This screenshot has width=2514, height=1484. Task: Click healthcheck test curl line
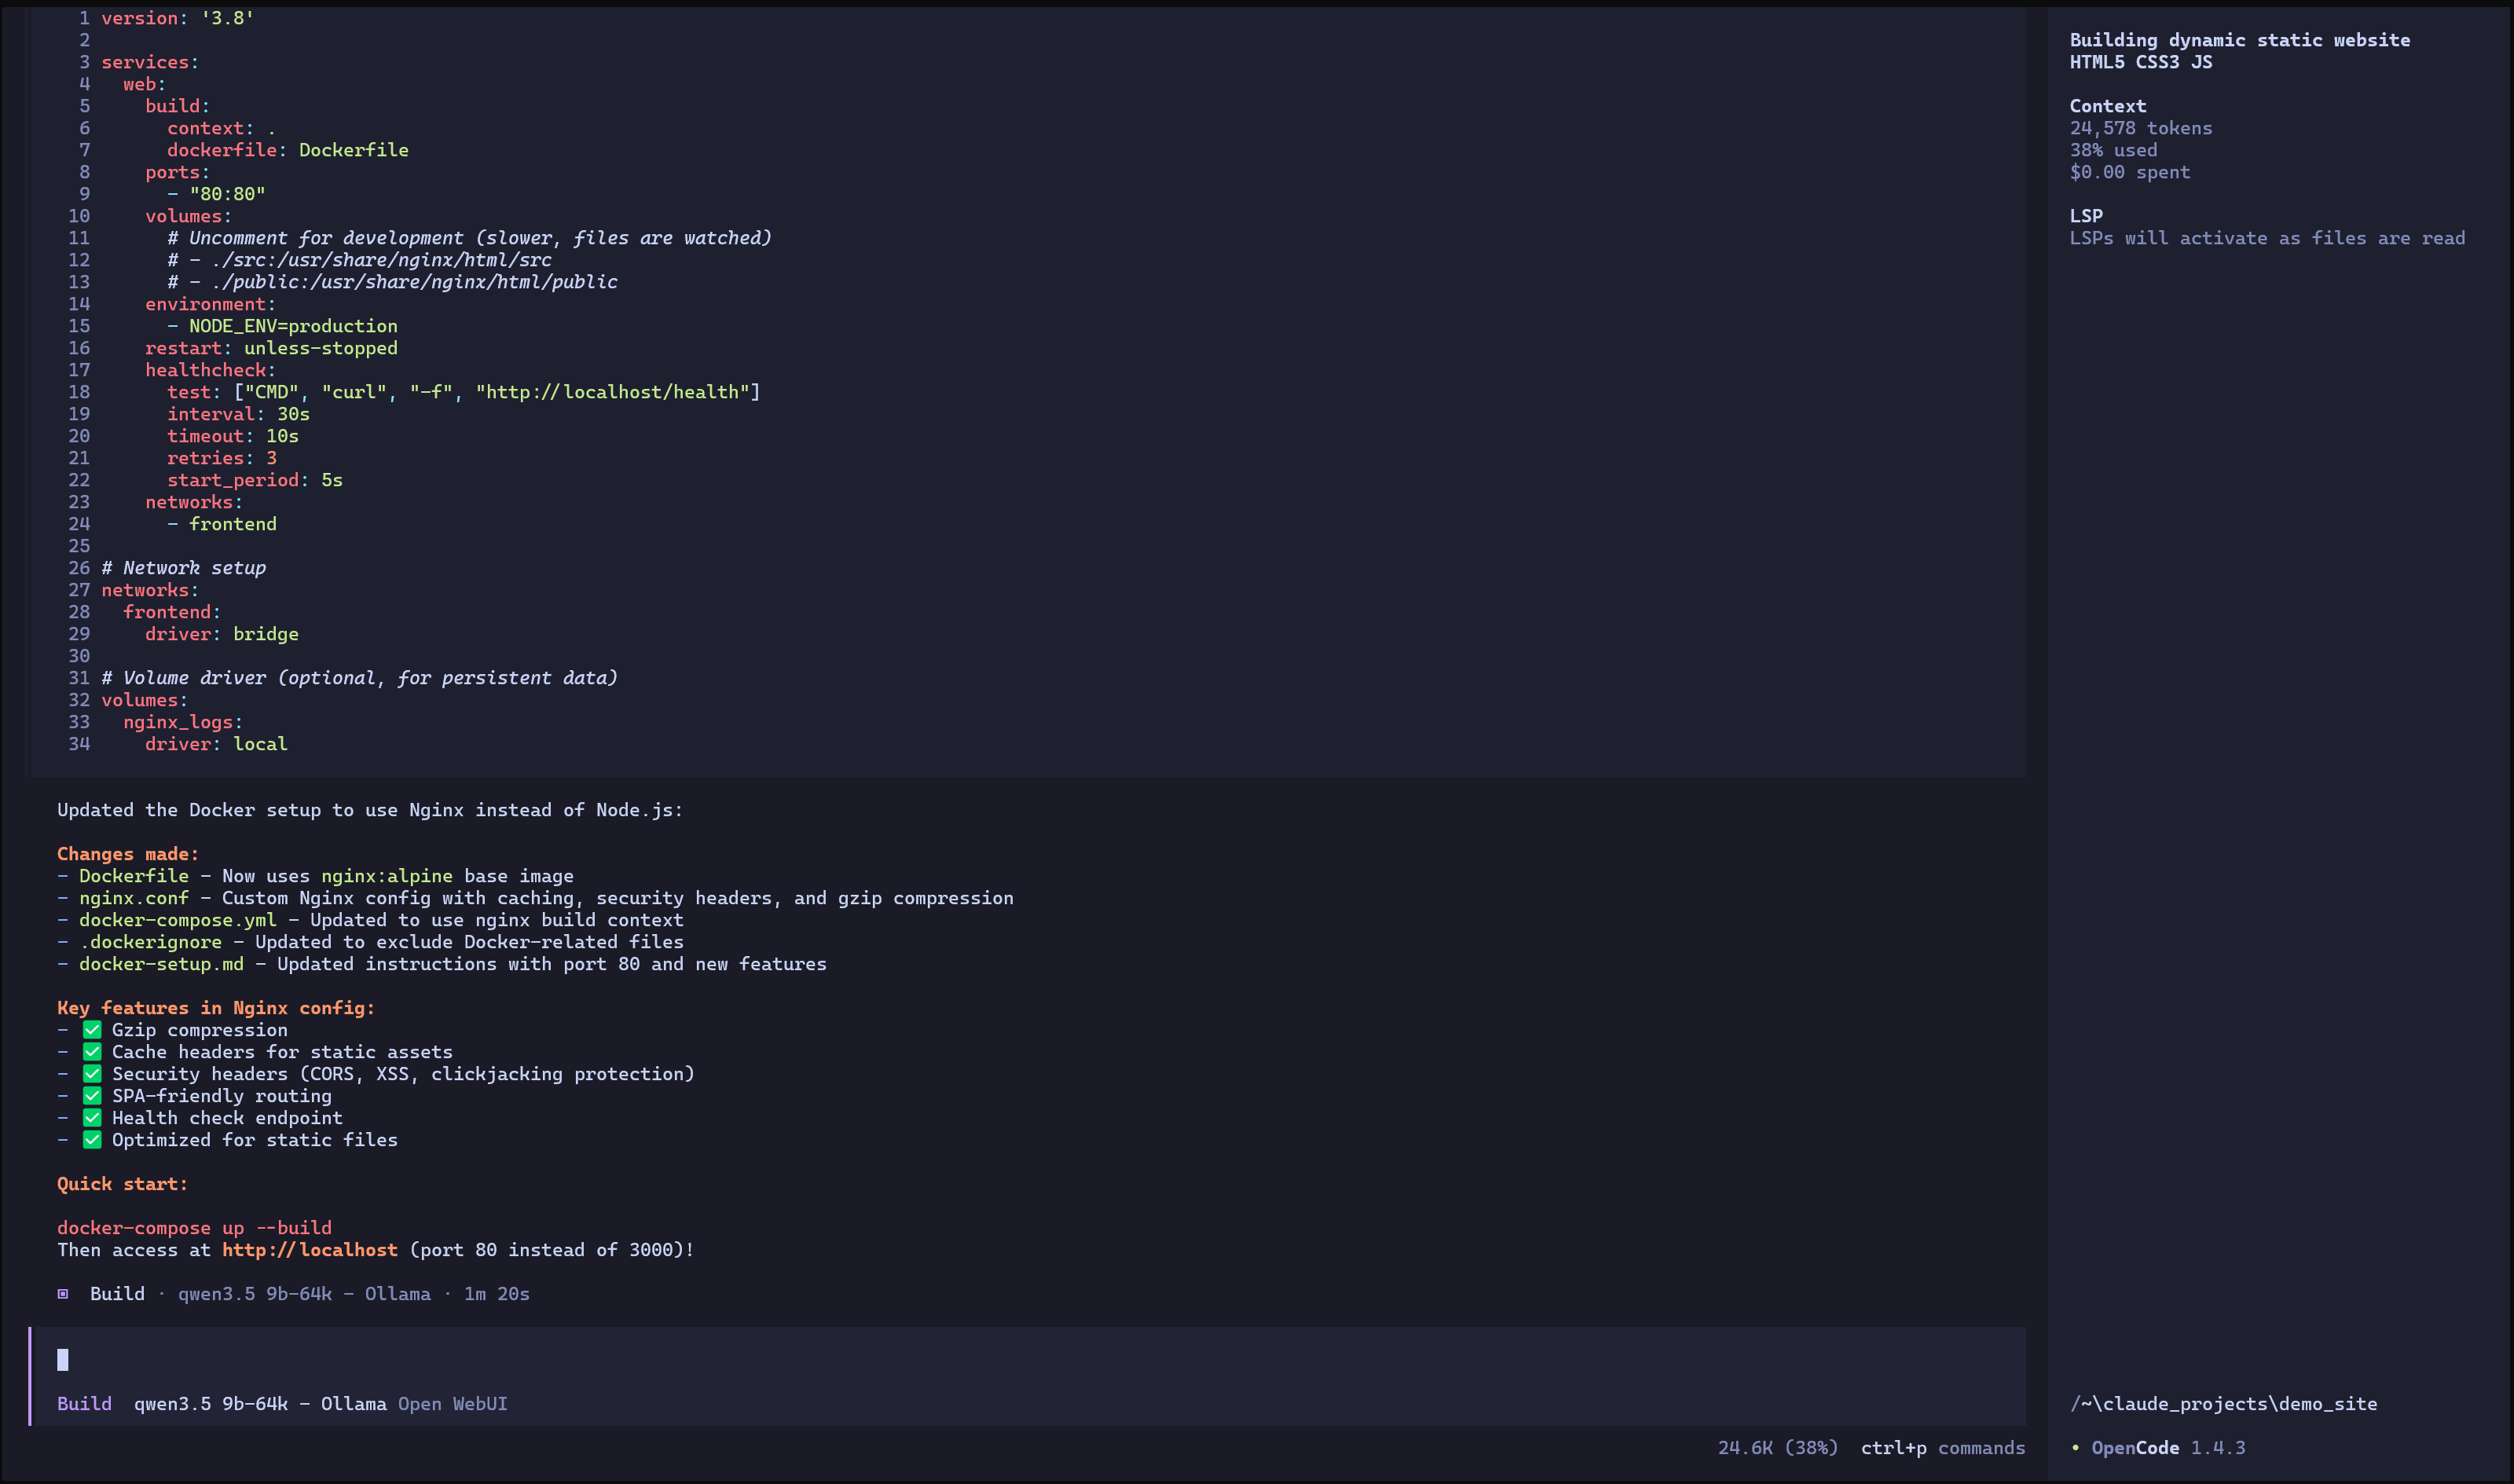click(464, 392)
